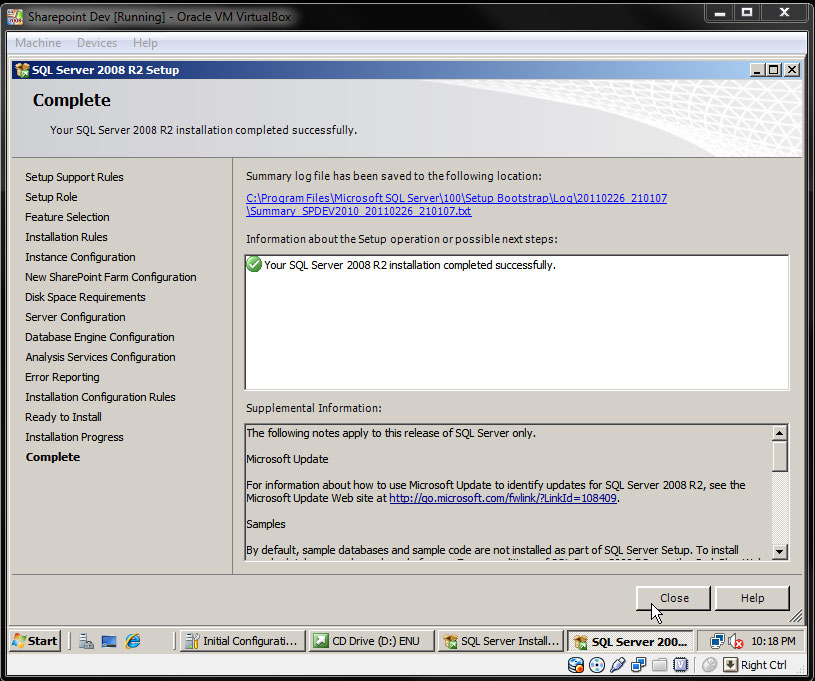815x681 pixels.
Task: Switch to Initial Configuration taskbar item
Action: (243, 641)
